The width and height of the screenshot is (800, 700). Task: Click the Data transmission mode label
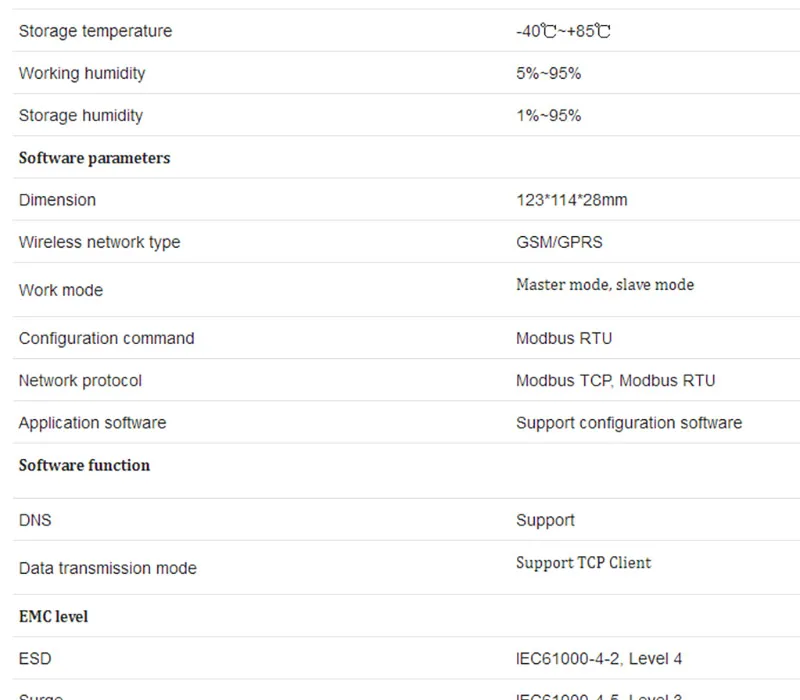[x=108, y=568]
